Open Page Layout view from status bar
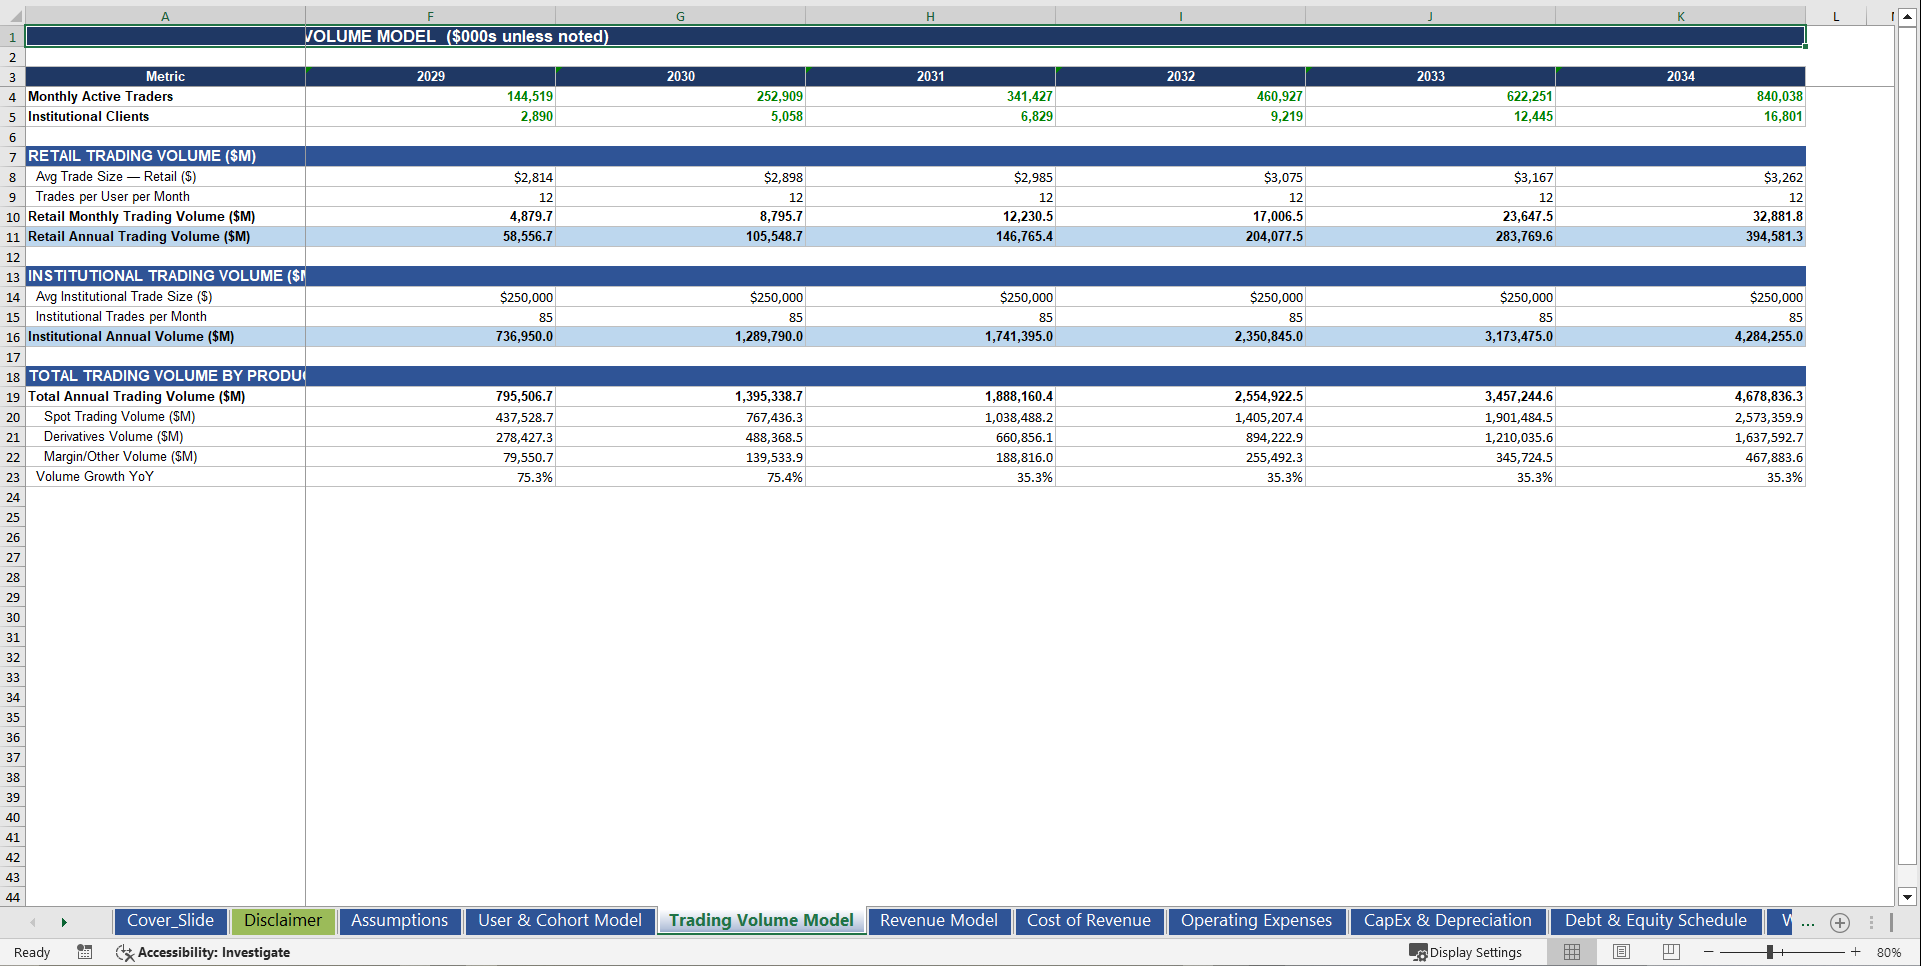 tap(1621, 952)
